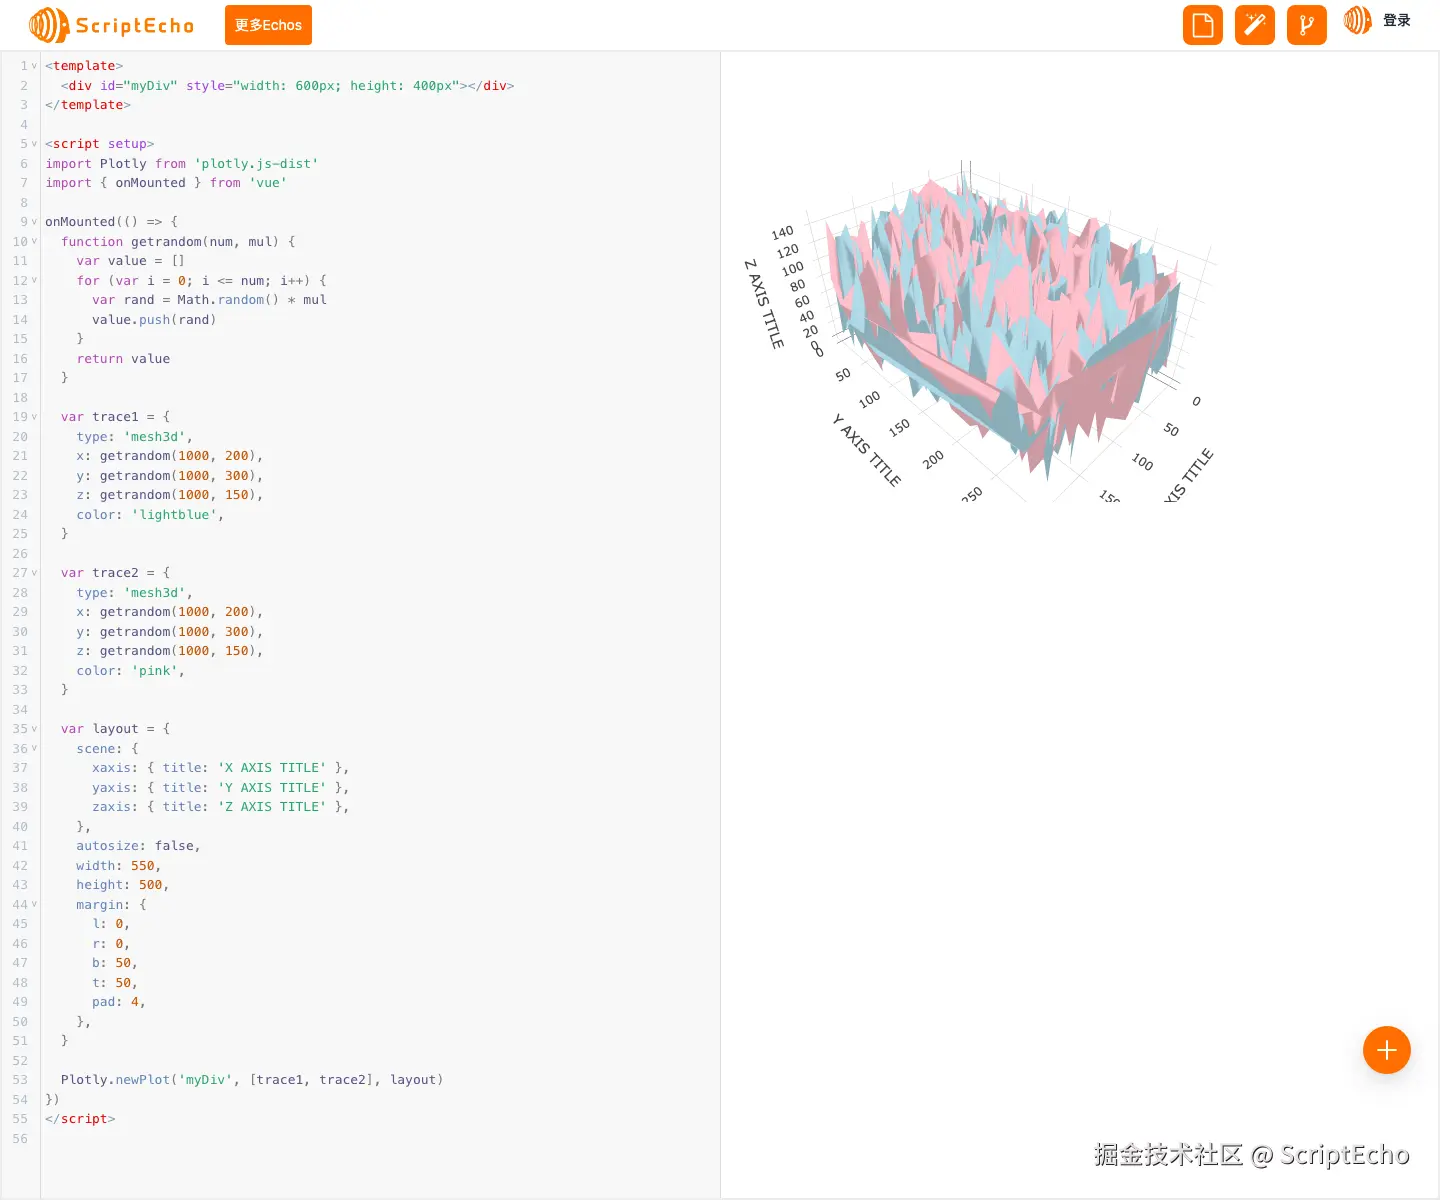The width and height of the screenshot is (1440, 1200).
Task: Click the orange plus floating button
Action: coord(1387,1050)
